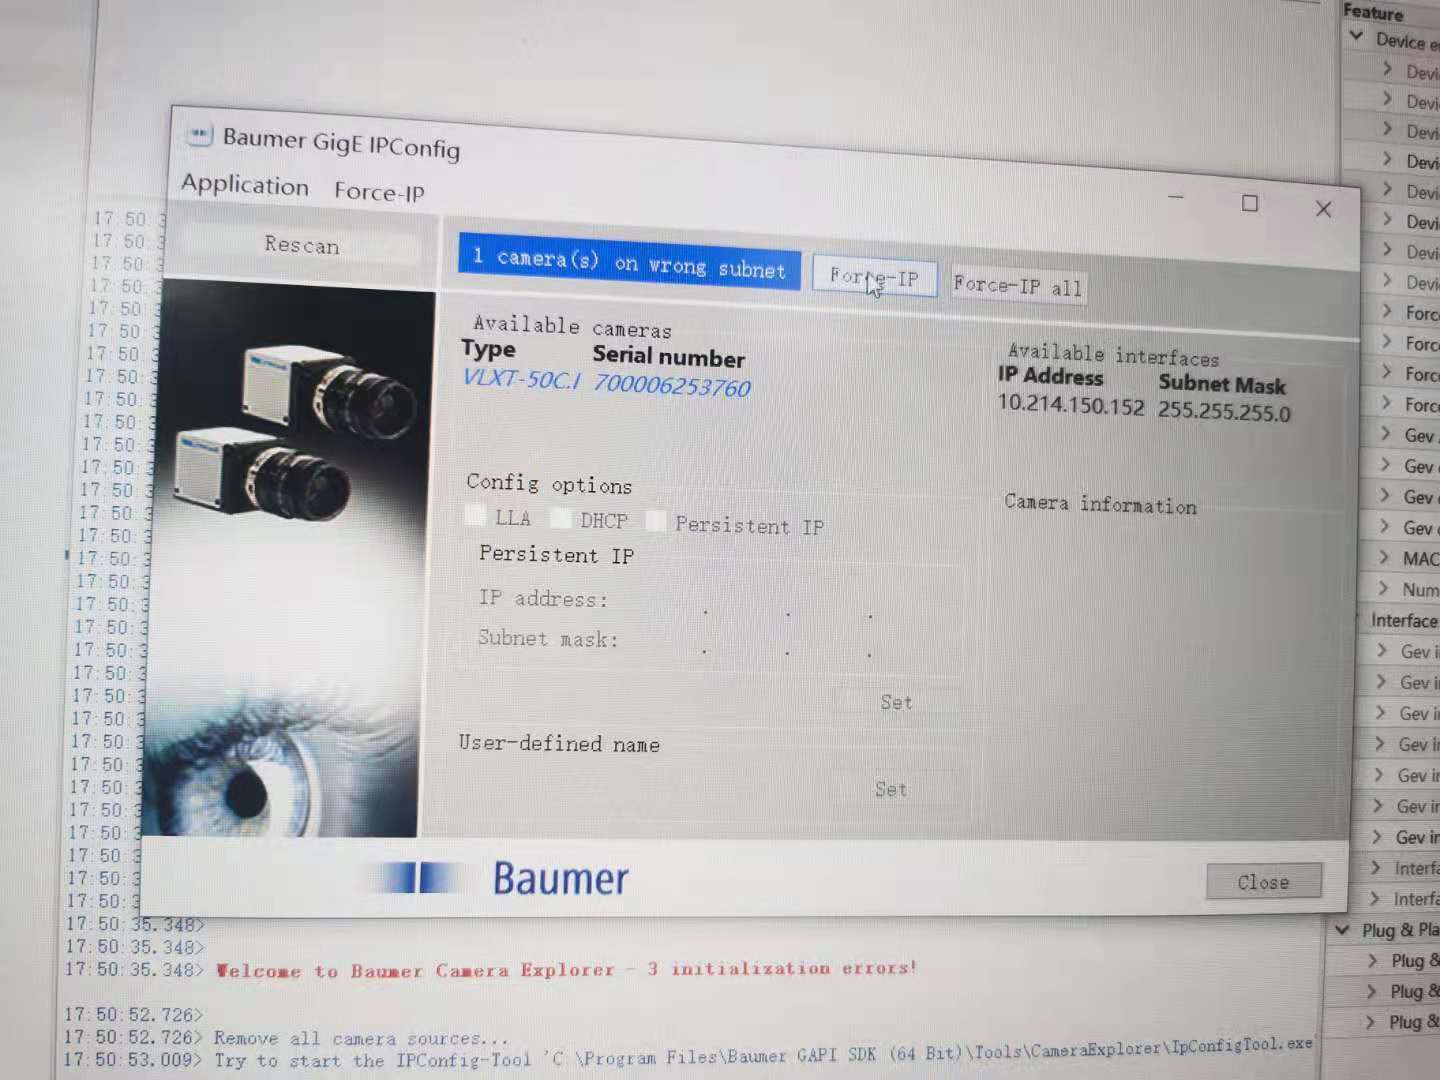This screenshot has width=1440, height=1080.
Task: Click the Force-IP all button
Action: (x=1018, y=285)
